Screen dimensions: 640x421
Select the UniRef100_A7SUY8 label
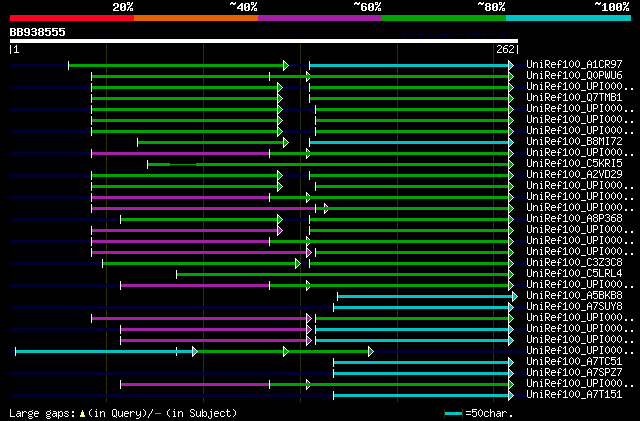(574, 307)
